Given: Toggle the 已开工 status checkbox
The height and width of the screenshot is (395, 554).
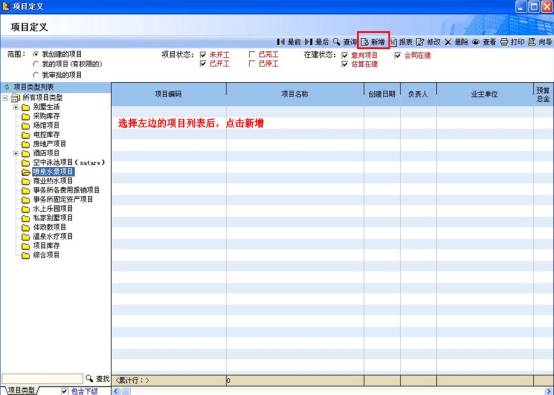Looking at the screenshot, I should pos(203,64).
